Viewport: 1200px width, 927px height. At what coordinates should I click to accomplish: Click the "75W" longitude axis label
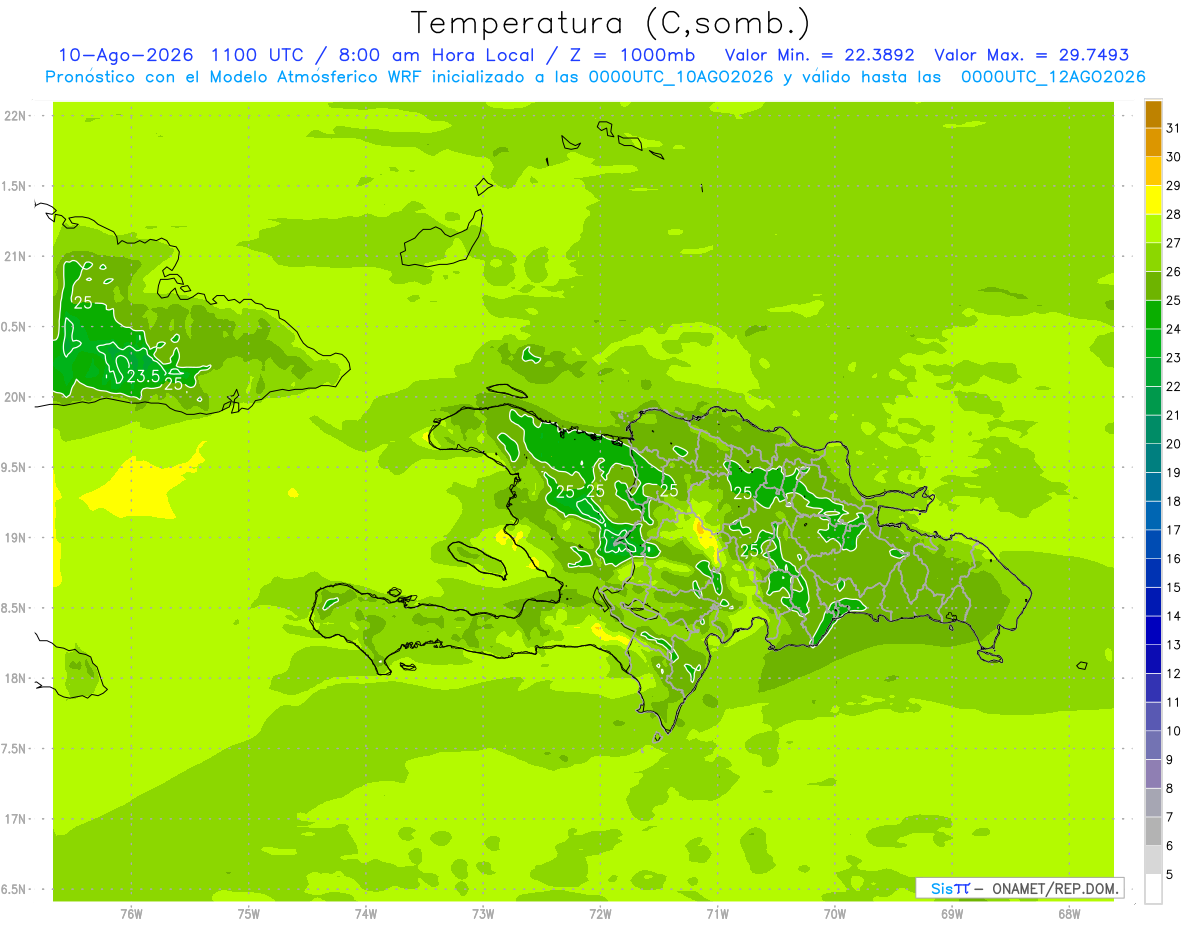(249, 913)
